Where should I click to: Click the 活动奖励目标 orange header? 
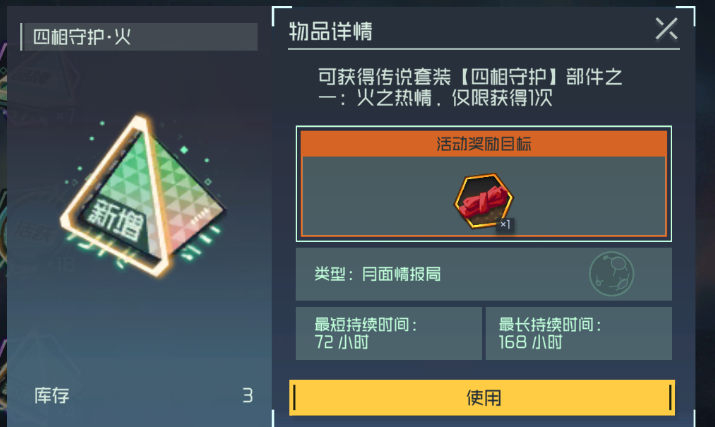click(484, 144)
